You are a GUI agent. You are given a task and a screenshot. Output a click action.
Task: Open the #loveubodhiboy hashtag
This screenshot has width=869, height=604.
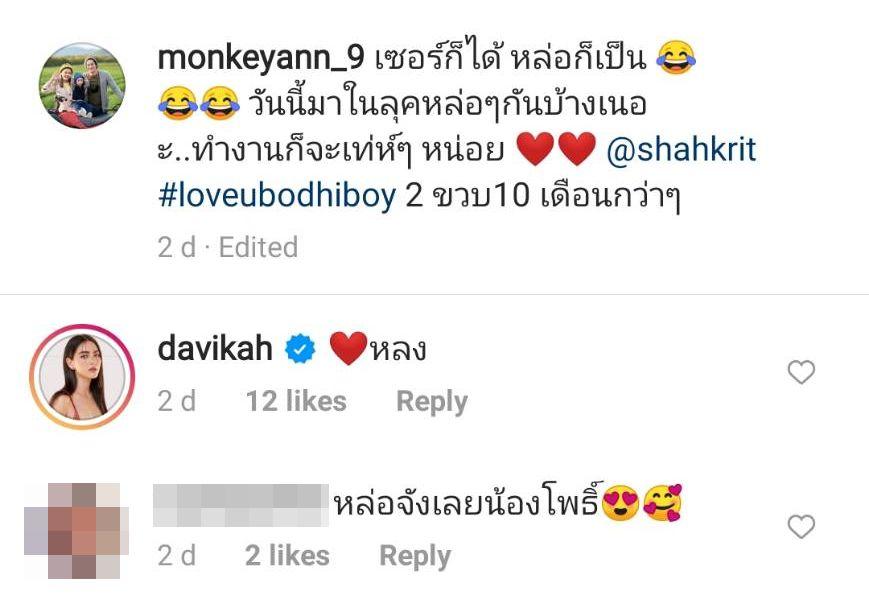coord(277,195)
